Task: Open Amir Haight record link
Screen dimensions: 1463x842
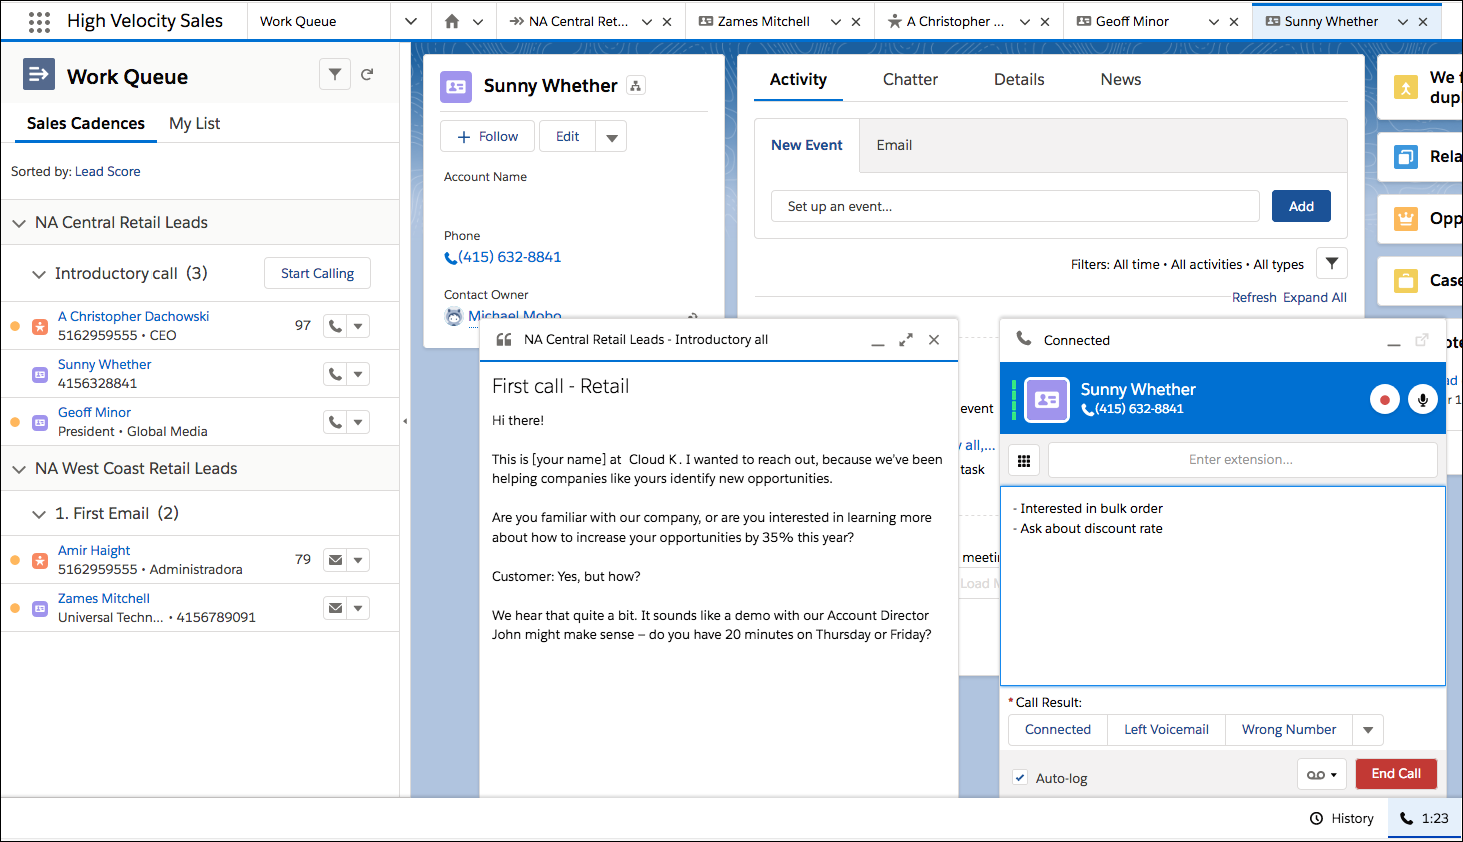Action: [x=94, y=550]
